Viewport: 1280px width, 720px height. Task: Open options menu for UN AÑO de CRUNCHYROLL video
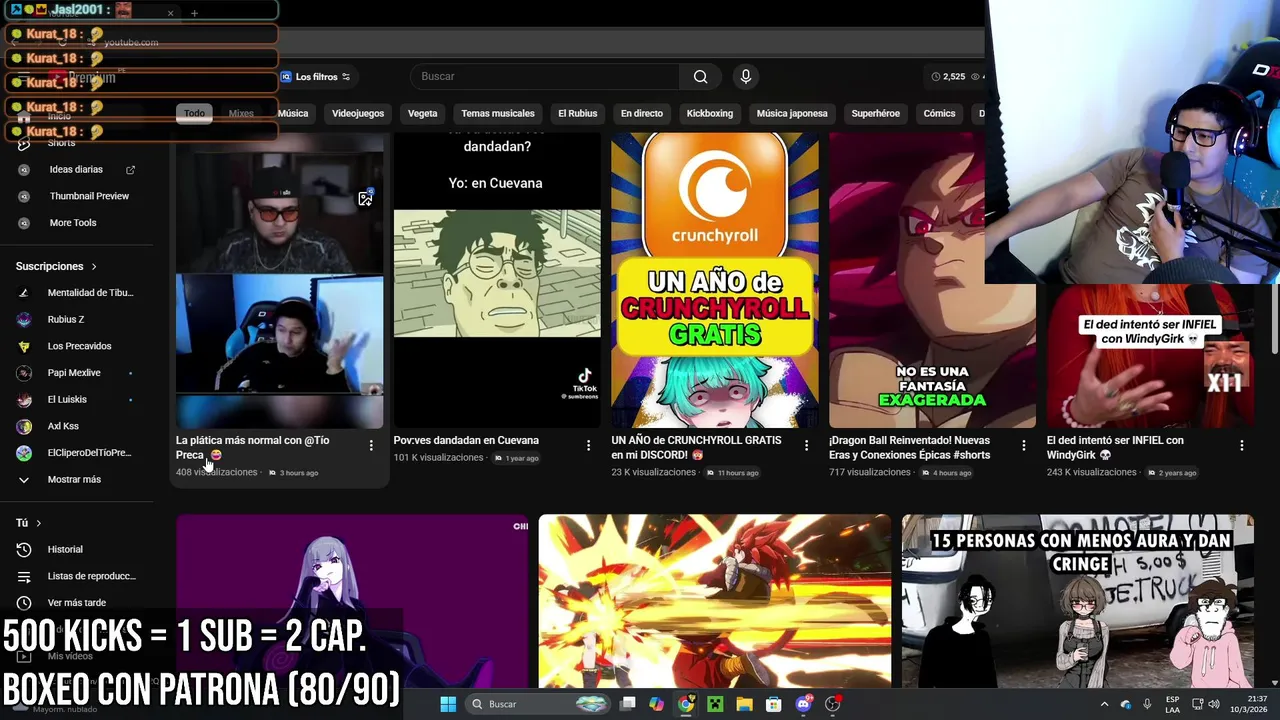click(x=806, y=446)
